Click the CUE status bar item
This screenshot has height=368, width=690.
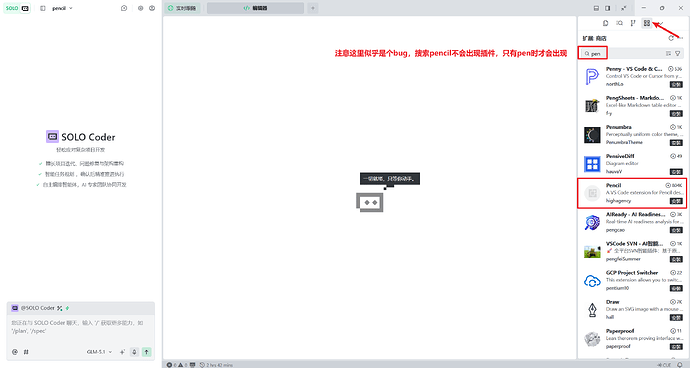pos(664,365)
